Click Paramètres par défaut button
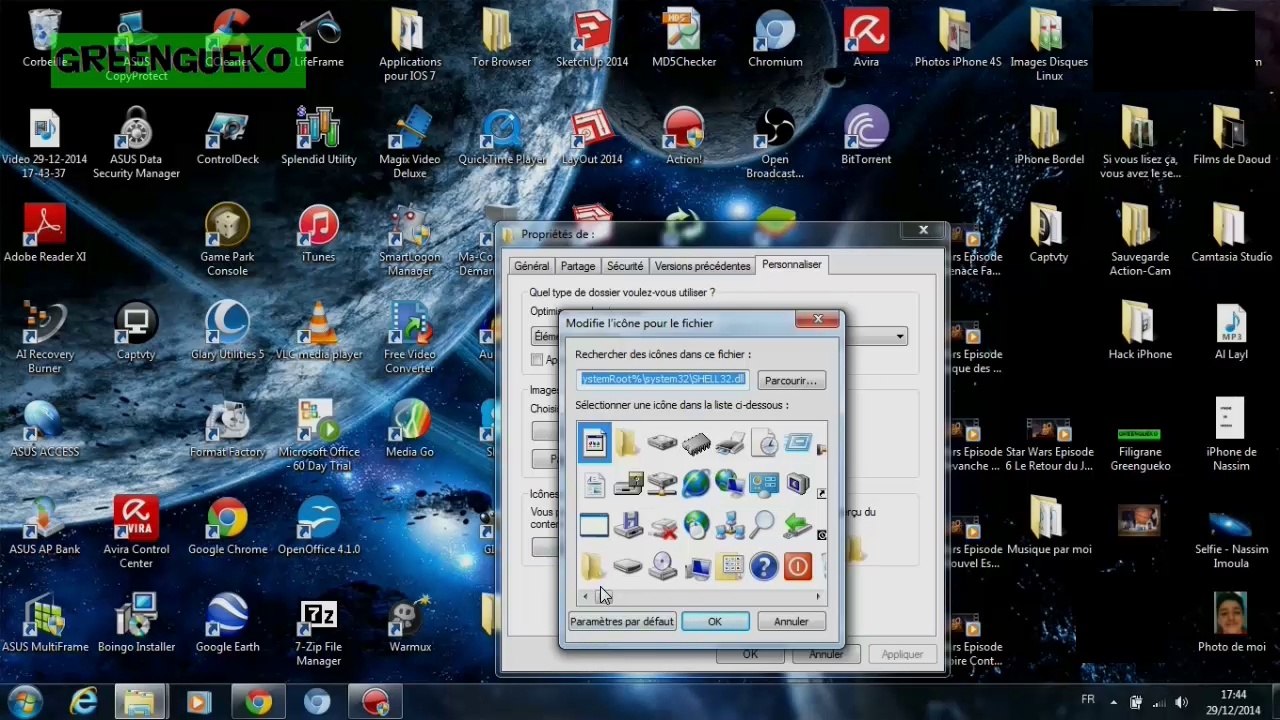The height and width of the screenshot is (720, 1280). [x=622, y=621]
